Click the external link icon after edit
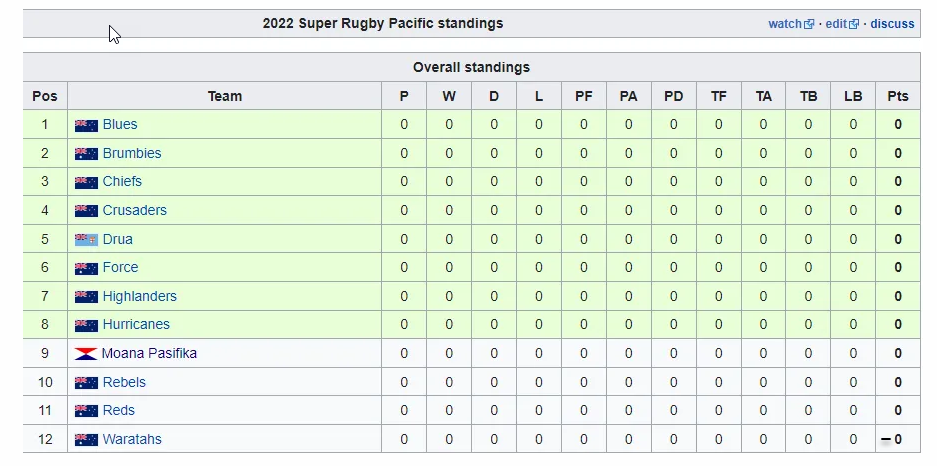The image size is (937, 466). [854, 24]
